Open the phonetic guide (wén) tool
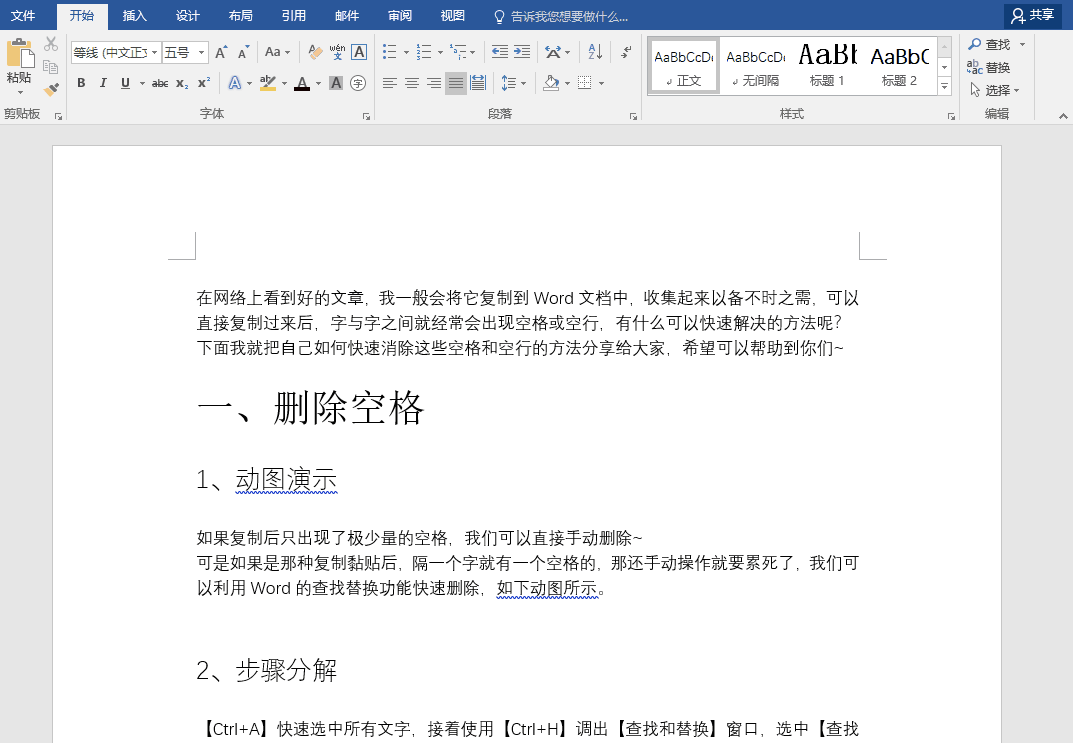 tap(337, 52)
